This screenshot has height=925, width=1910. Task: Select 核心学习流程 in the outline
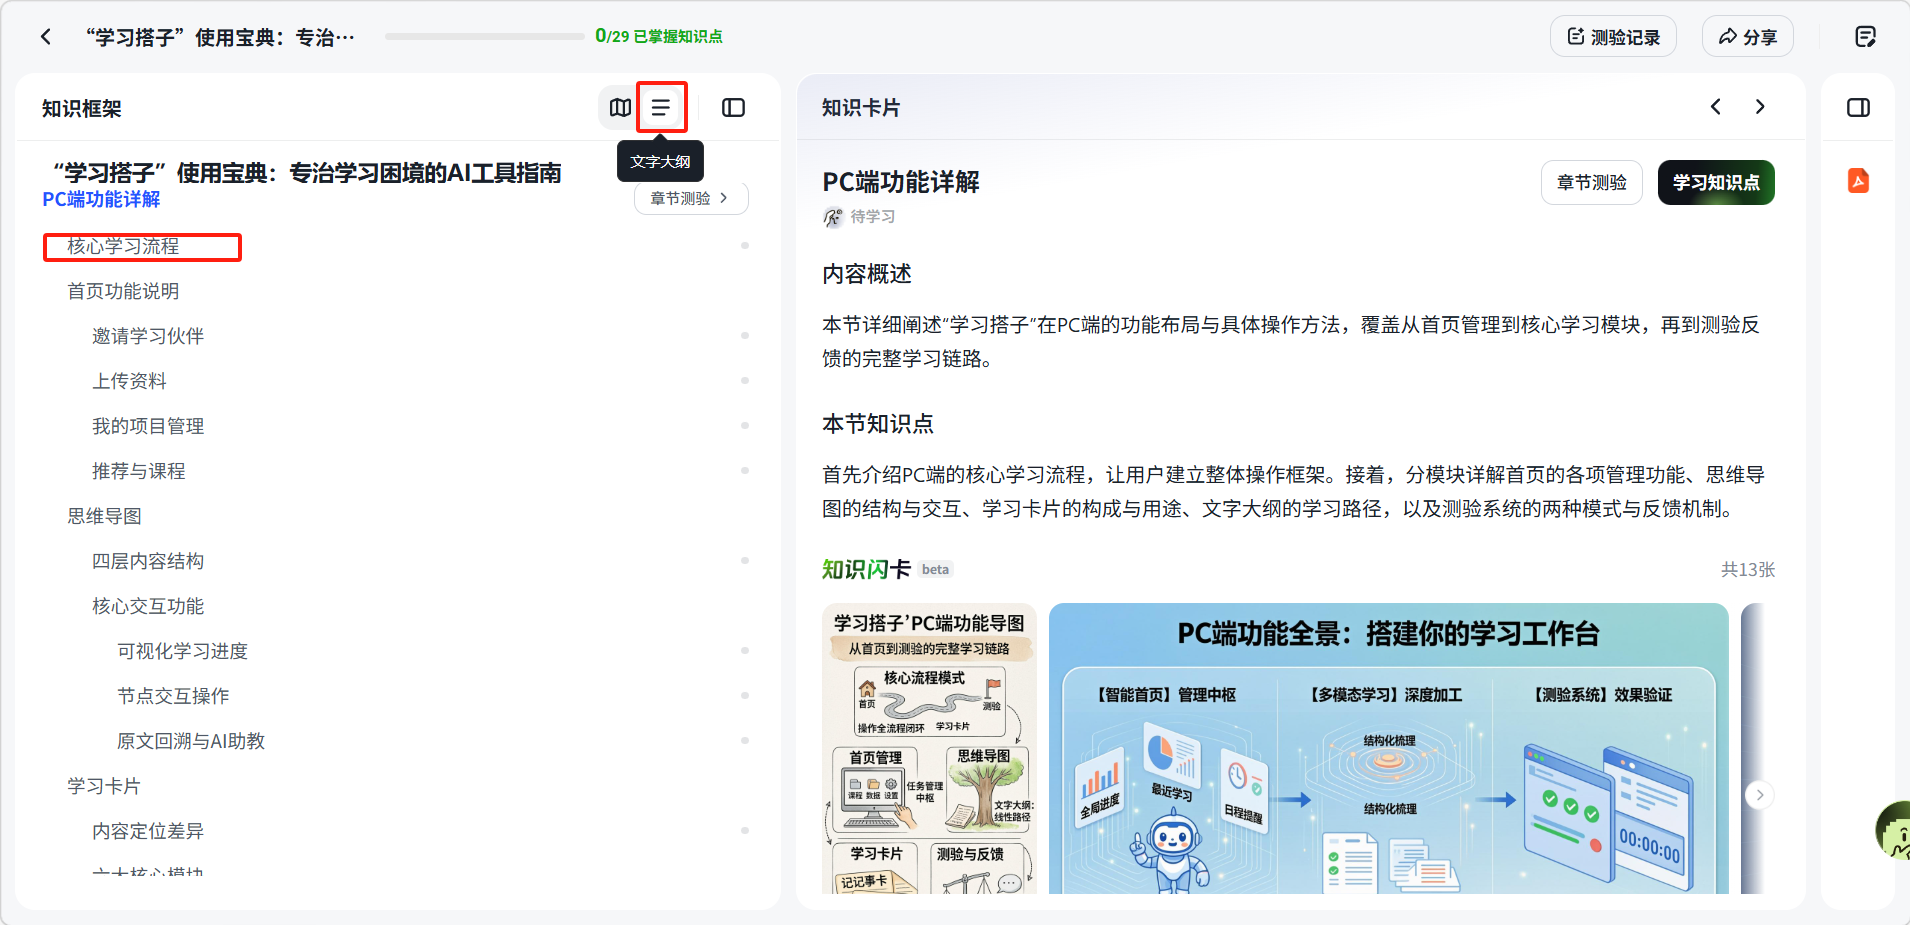pyautogui.click(x=123, y=246)
